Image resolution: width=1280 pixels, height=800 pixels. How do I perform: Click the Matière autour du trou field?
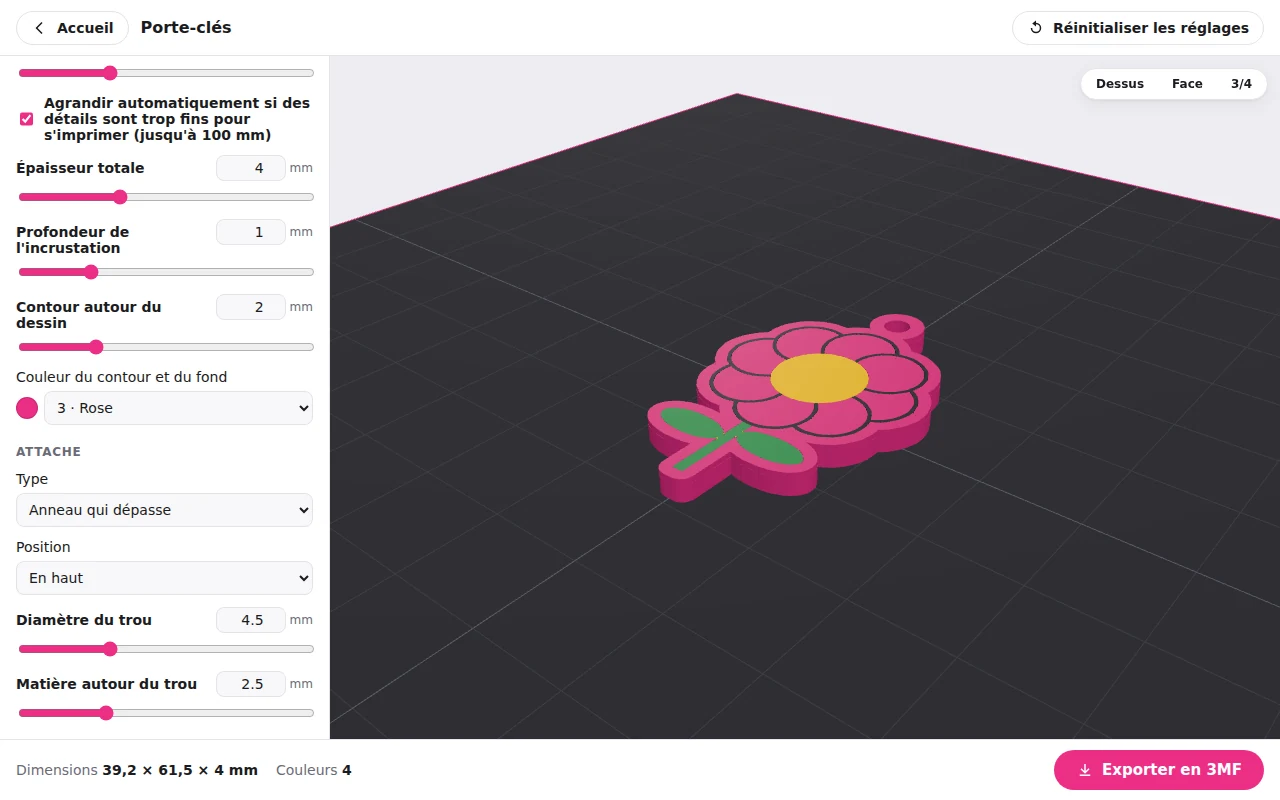(251, 684)
